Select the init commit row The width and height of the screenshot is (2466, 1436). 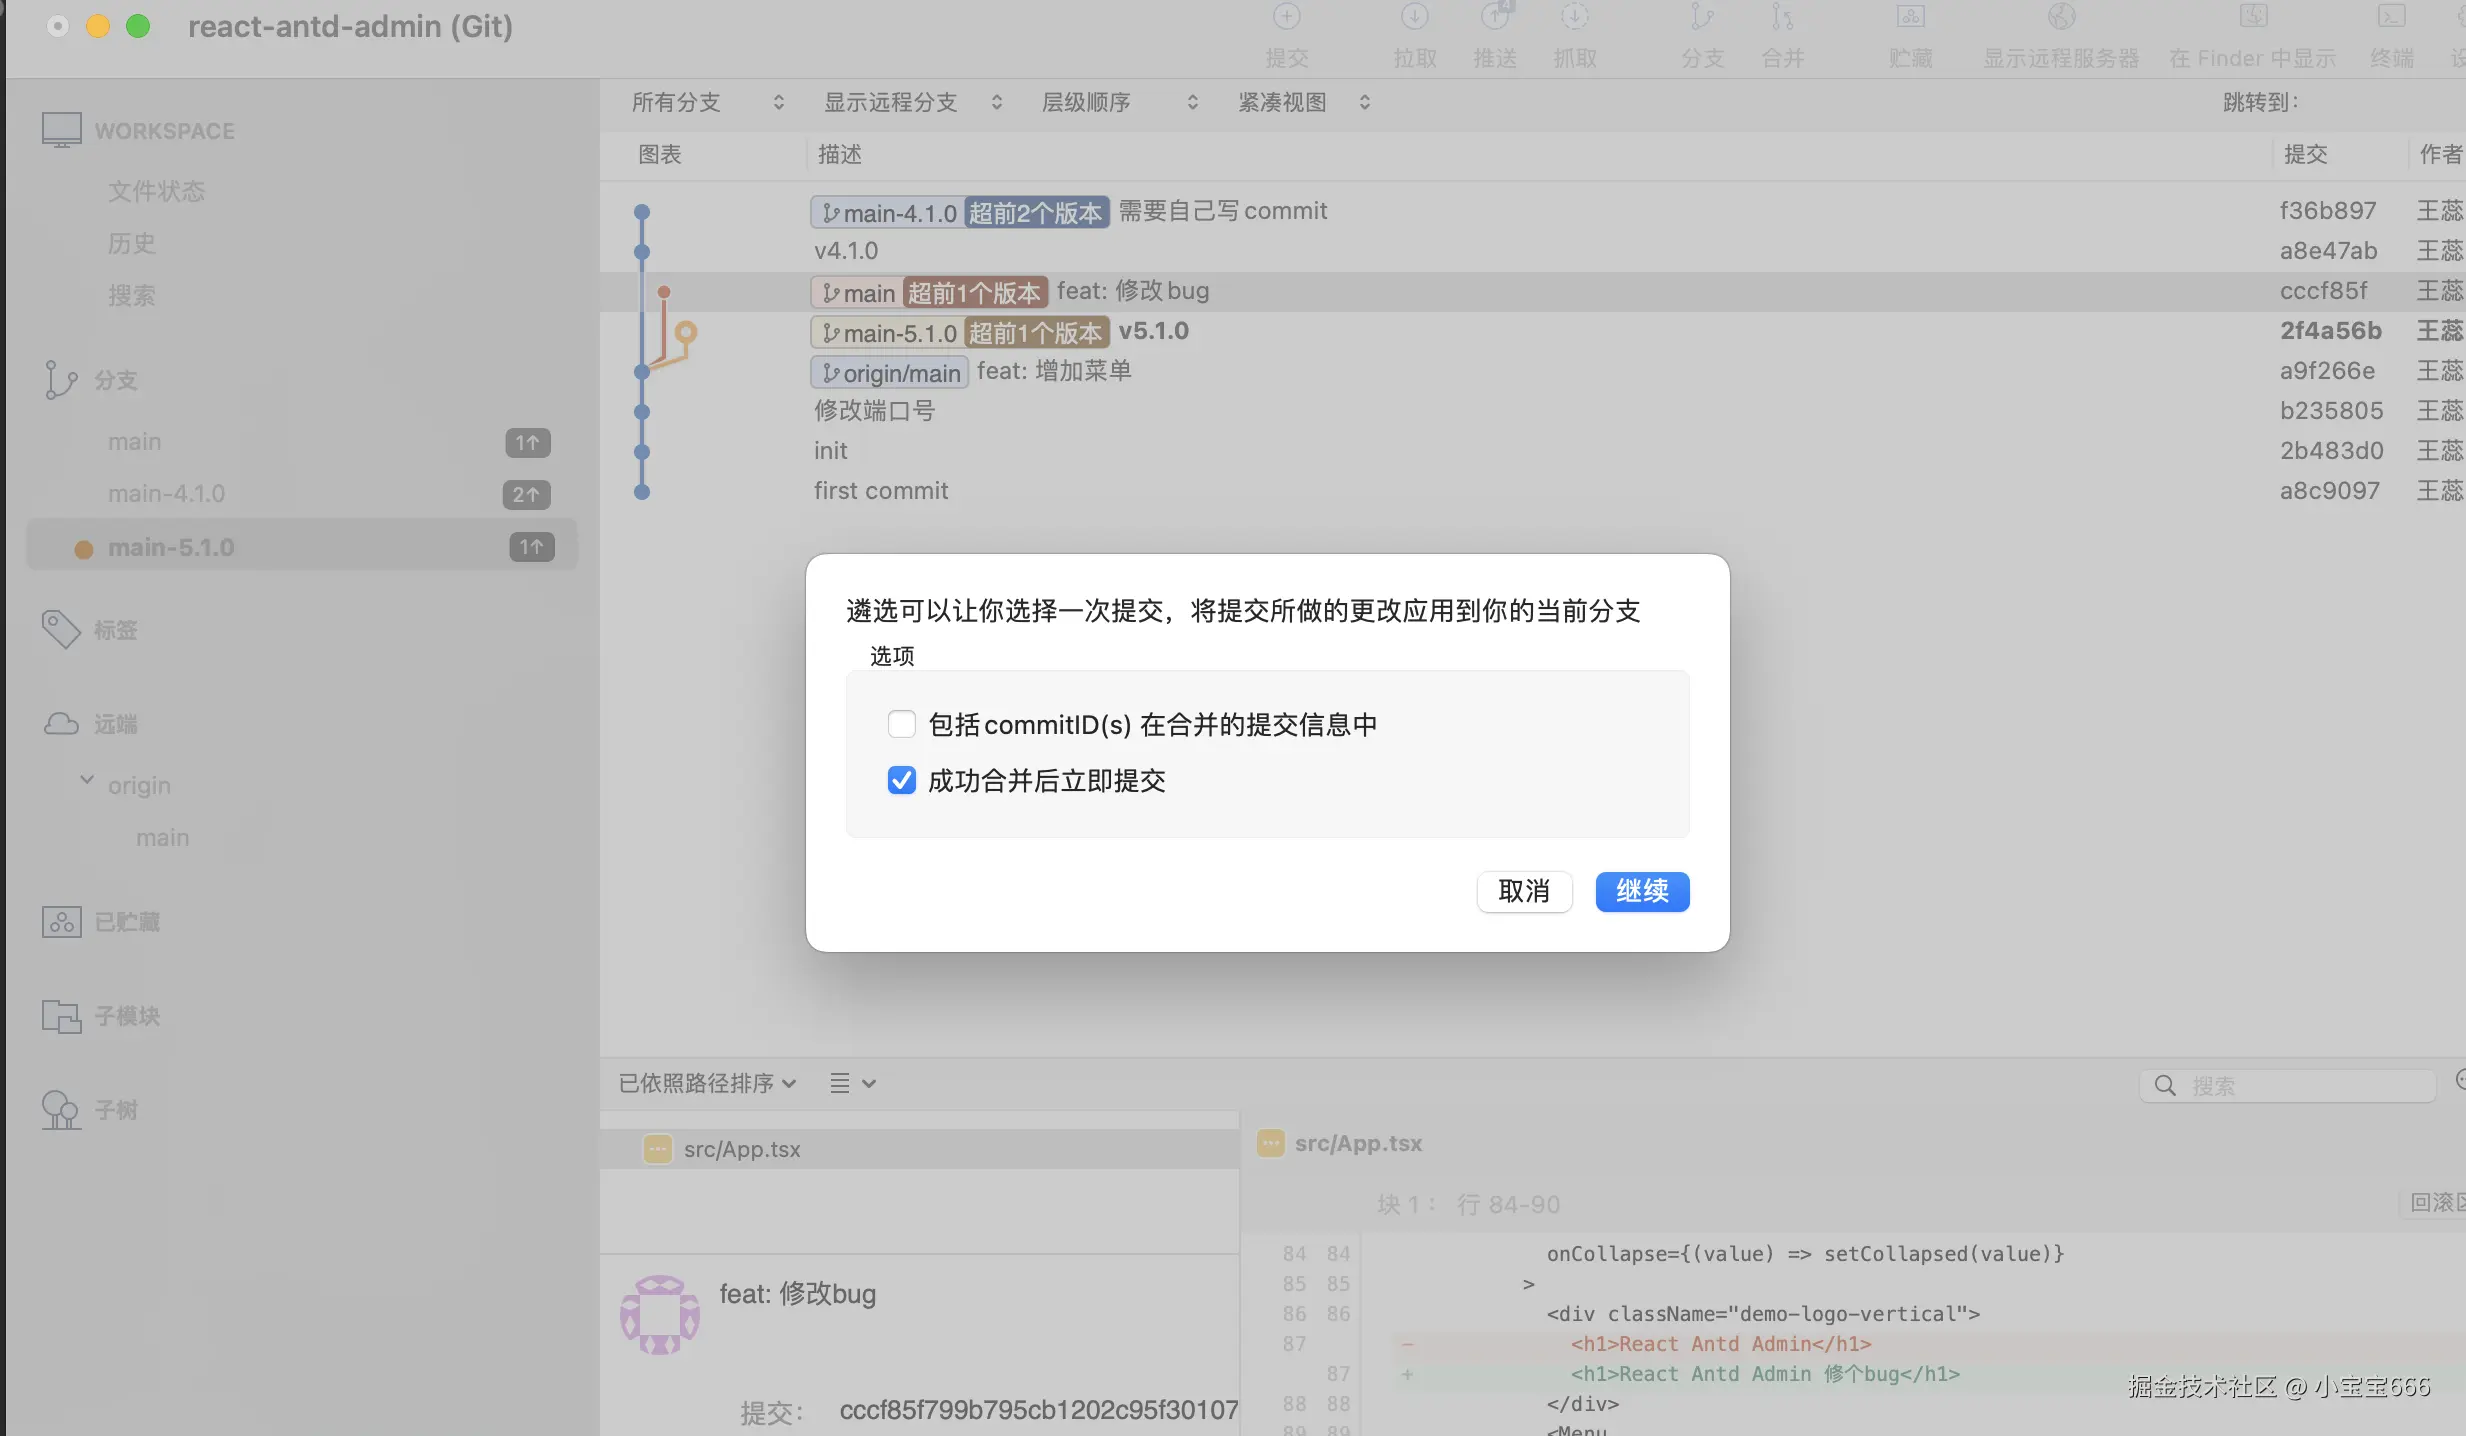coord(1532,451)
